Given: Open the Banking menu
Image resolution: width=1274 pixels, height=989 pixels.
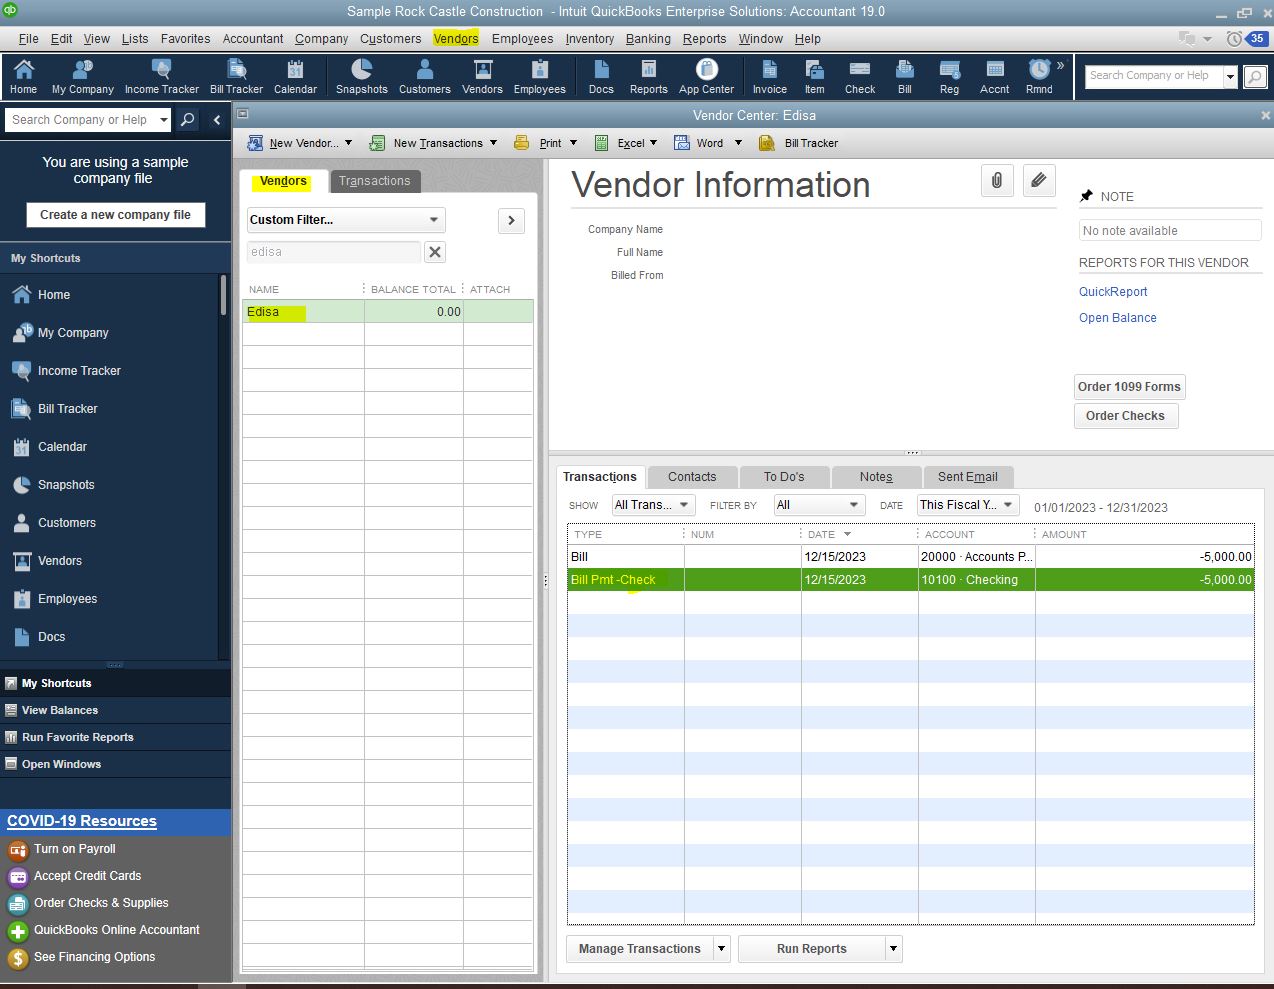Looking at the screenshot, I should click(x=648, y=39).
